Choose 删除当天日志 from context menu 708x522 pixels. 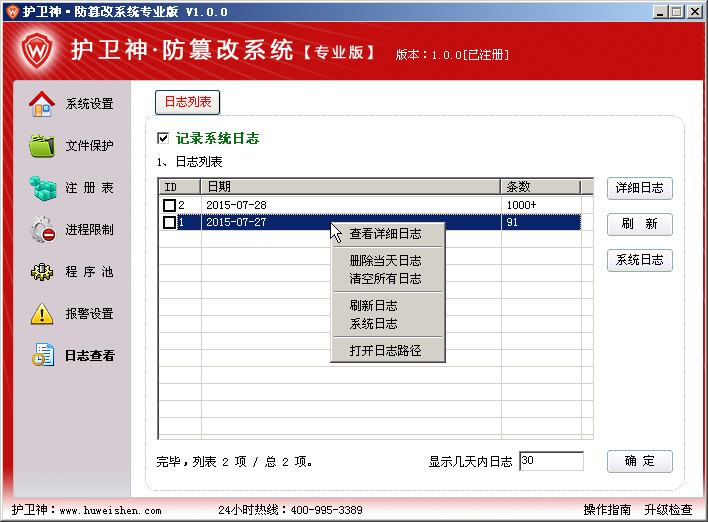pyautogui.click(x=385, y=261)
